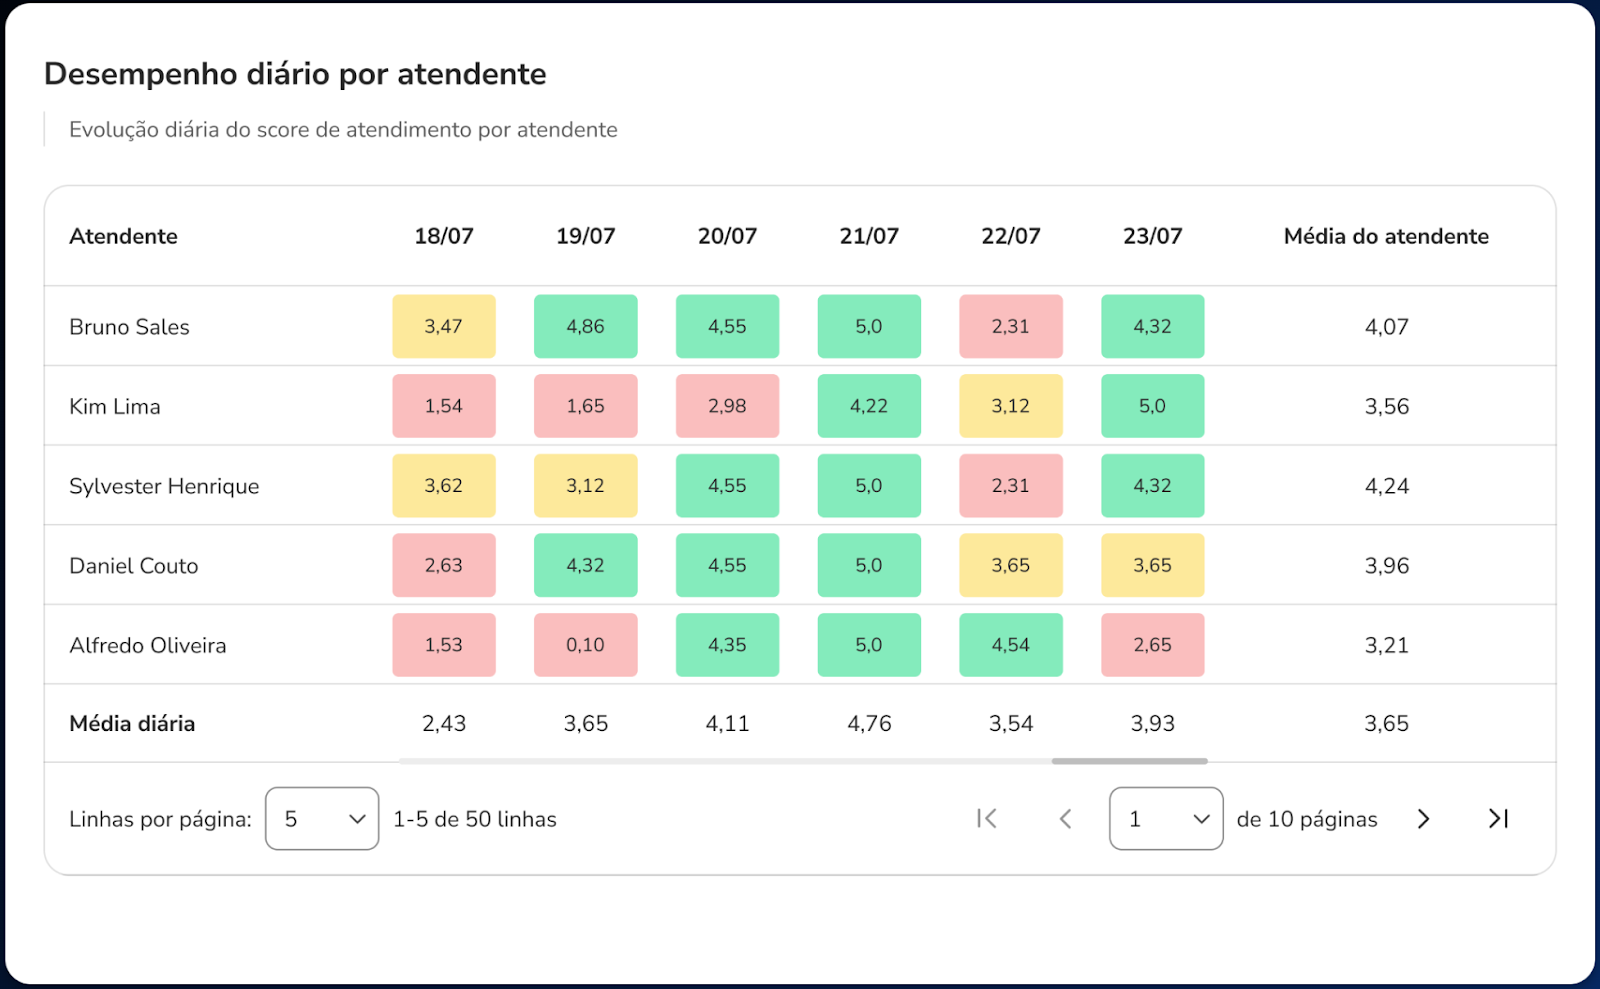Open the rows per page dropdown

[x=322, y=819]
